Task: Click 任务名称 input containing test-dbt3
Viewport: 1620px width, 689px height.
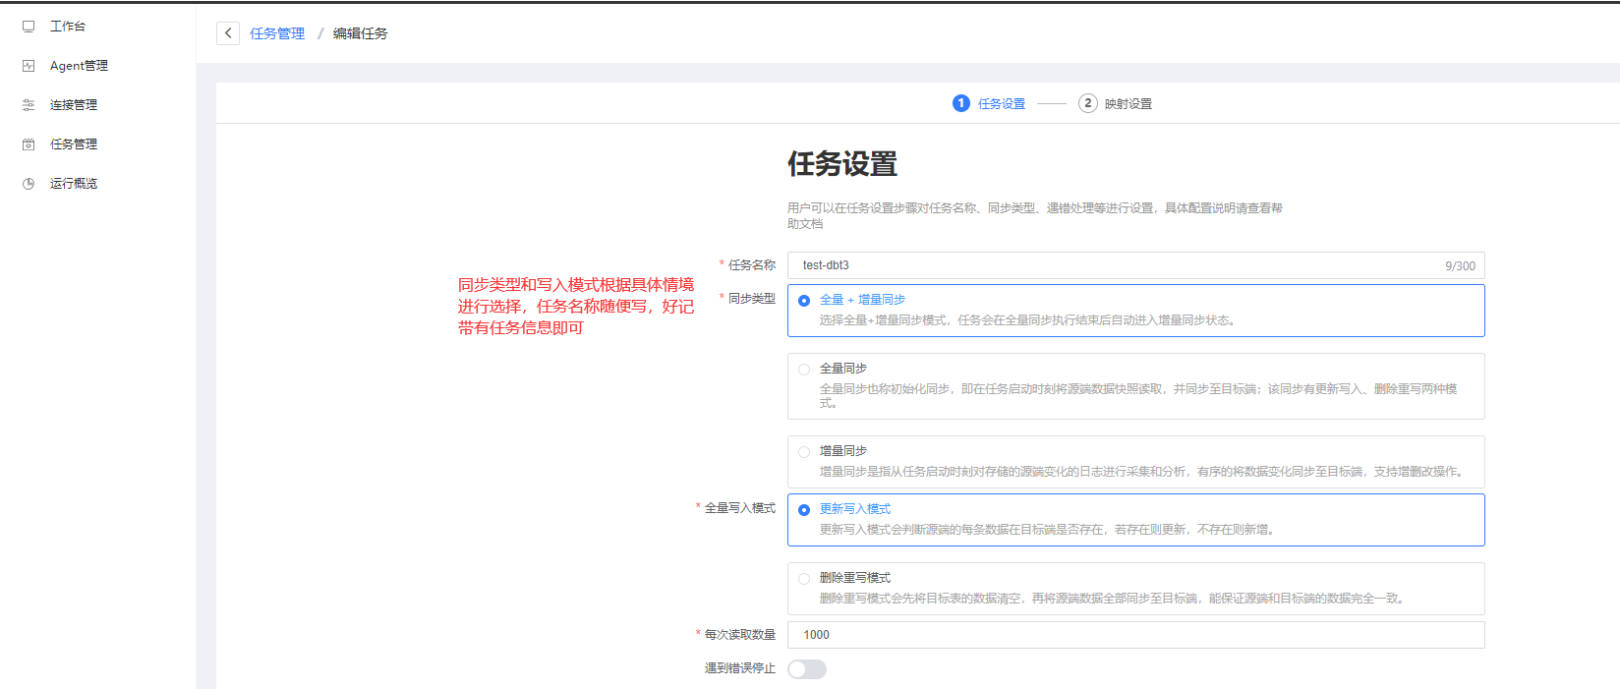Action: coord(1136,265)
